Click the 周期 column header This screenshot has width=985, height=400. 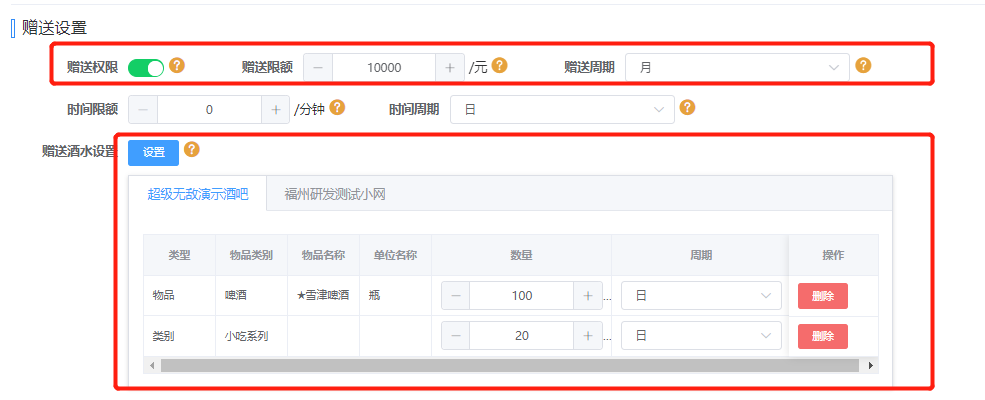[701, 256]
